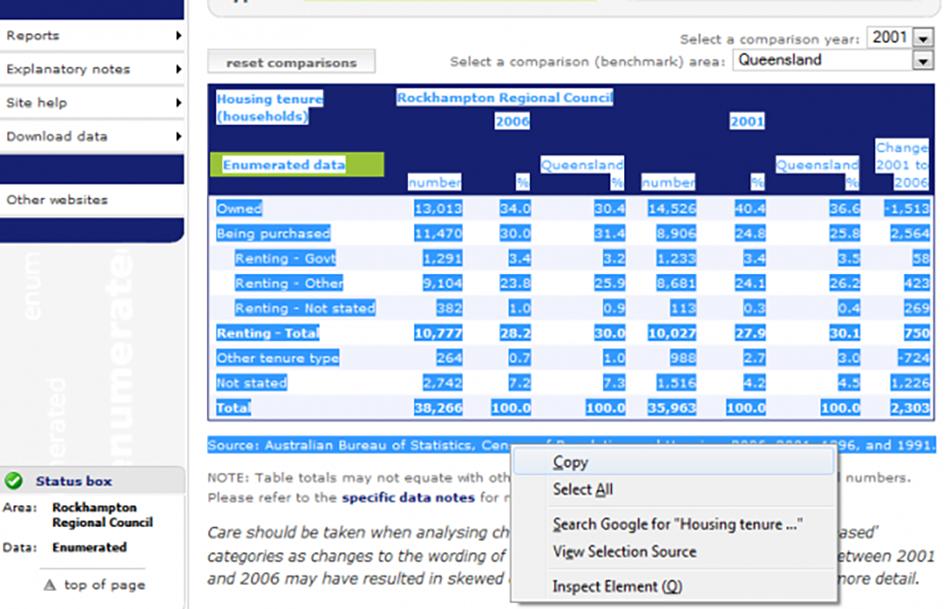The height and width of the screenshot is (609, 950).
Task: Click Owned 2006 number 13,013
Action: point(438,208)
